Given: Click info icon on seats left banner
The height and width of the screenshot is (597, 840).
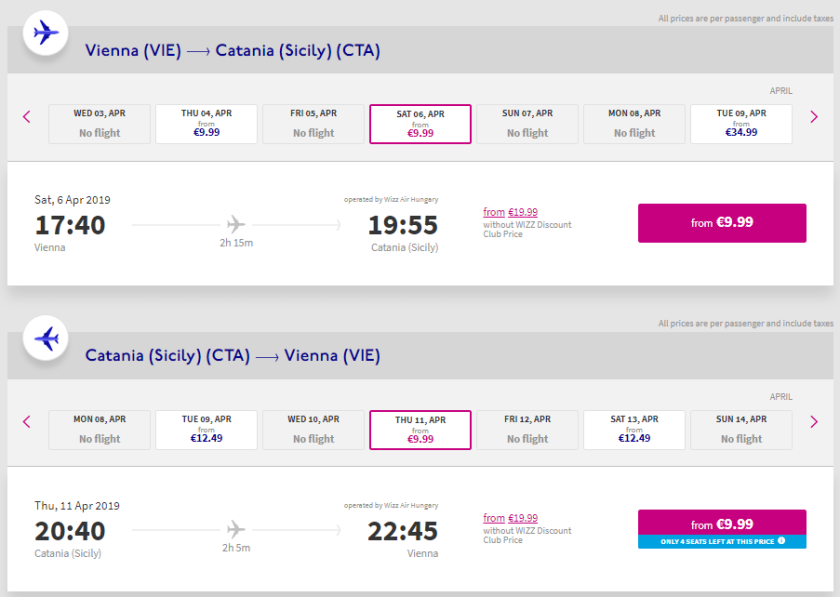Looking at the screenshot, I should pyautogui.click(x=781, y=541).
